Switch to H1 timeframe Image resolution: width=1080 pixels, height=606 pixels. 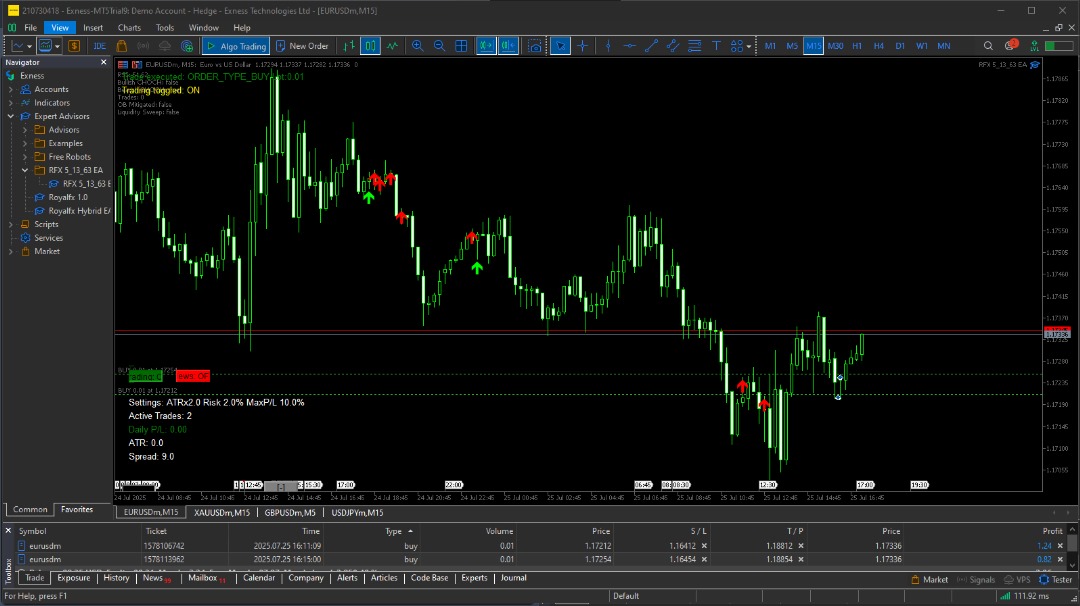click(857, 46)
